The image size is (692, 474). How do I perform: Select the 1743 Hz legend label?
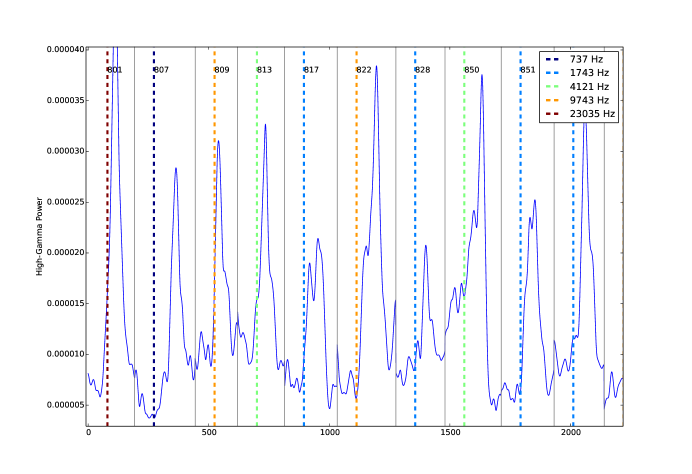[x=589, y=73]
